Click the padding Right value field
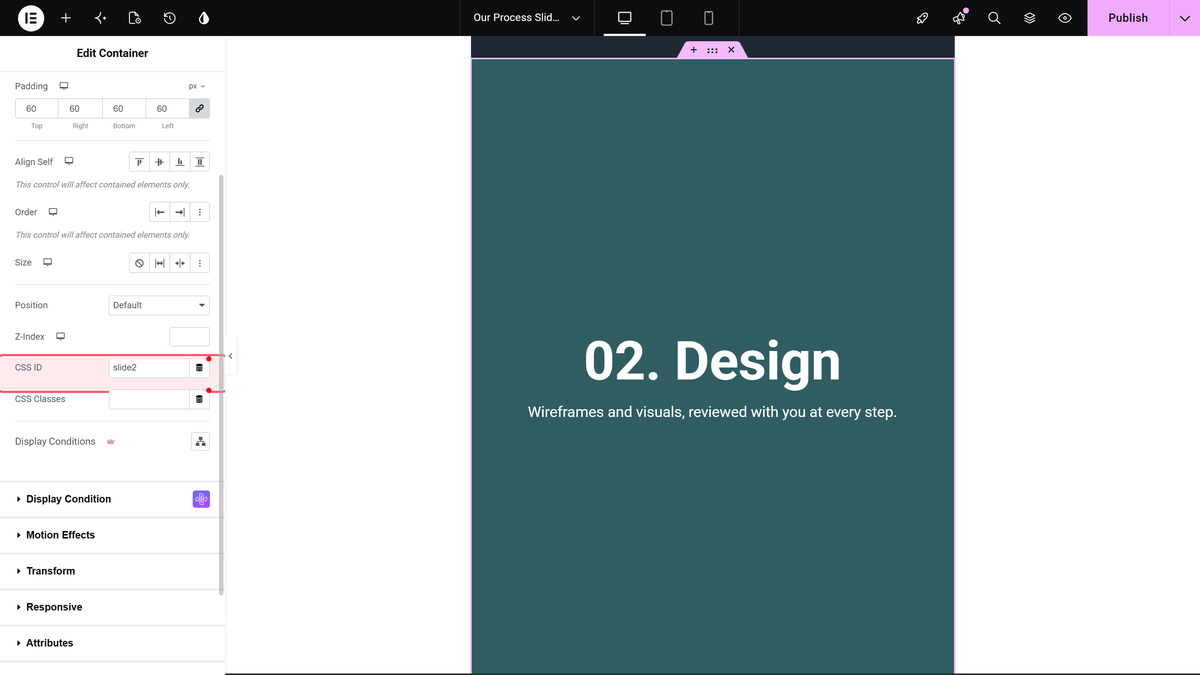Viewport: 1200px width, 675px height. tap(80, 108)
